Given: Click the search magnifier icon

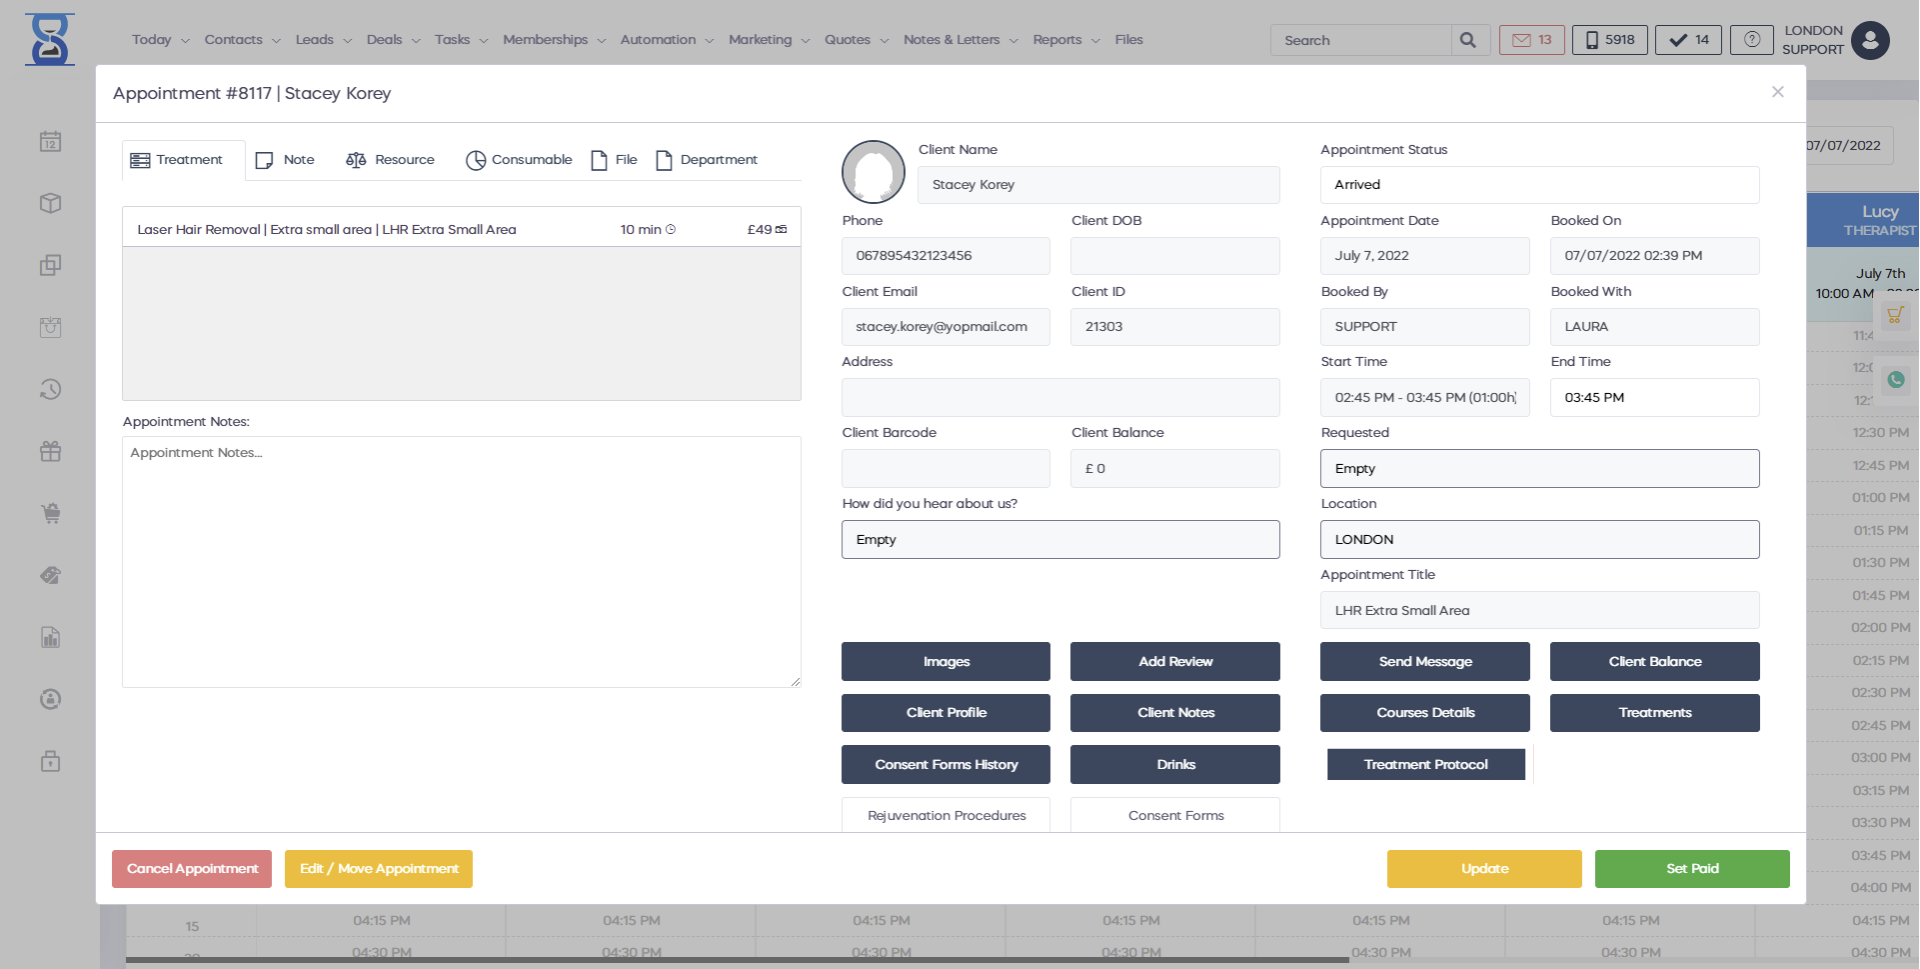Looking at the screenshot, I should tap(1467, 40).
